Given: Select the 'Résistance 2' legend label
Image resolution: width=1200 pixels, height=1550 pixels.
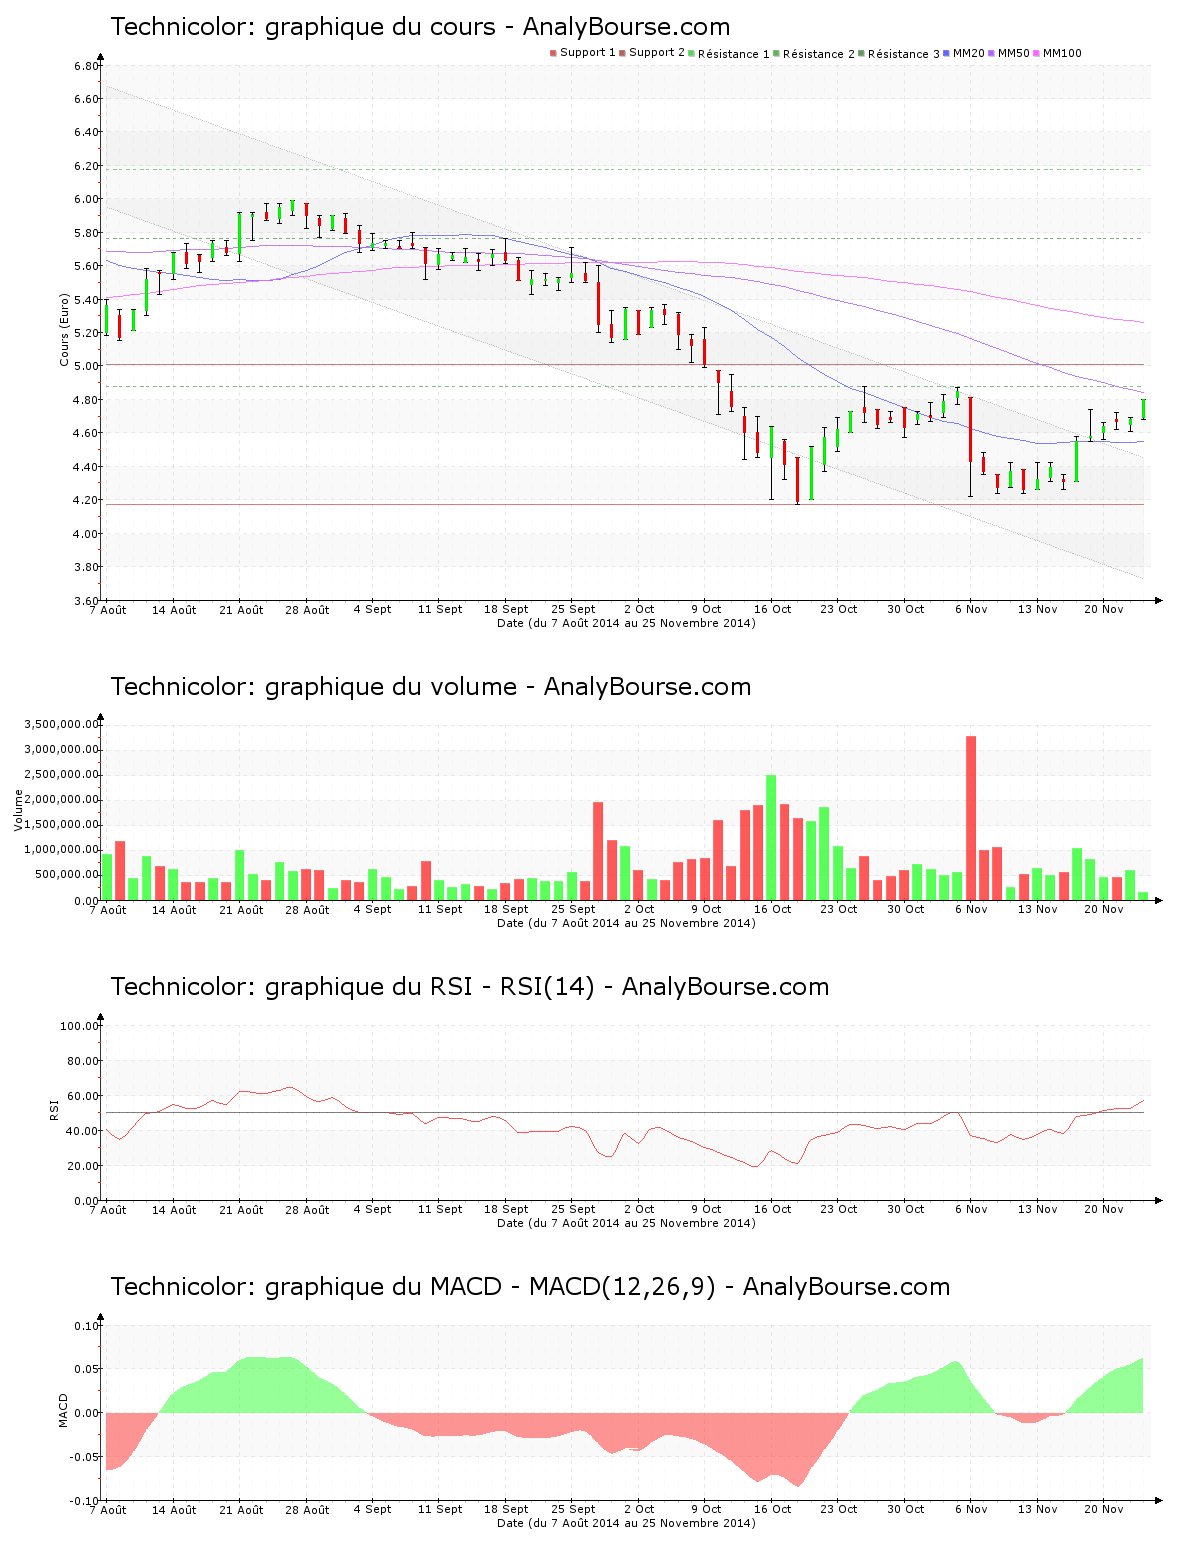Looking at the screenshot, I should [x=819, y=53].
